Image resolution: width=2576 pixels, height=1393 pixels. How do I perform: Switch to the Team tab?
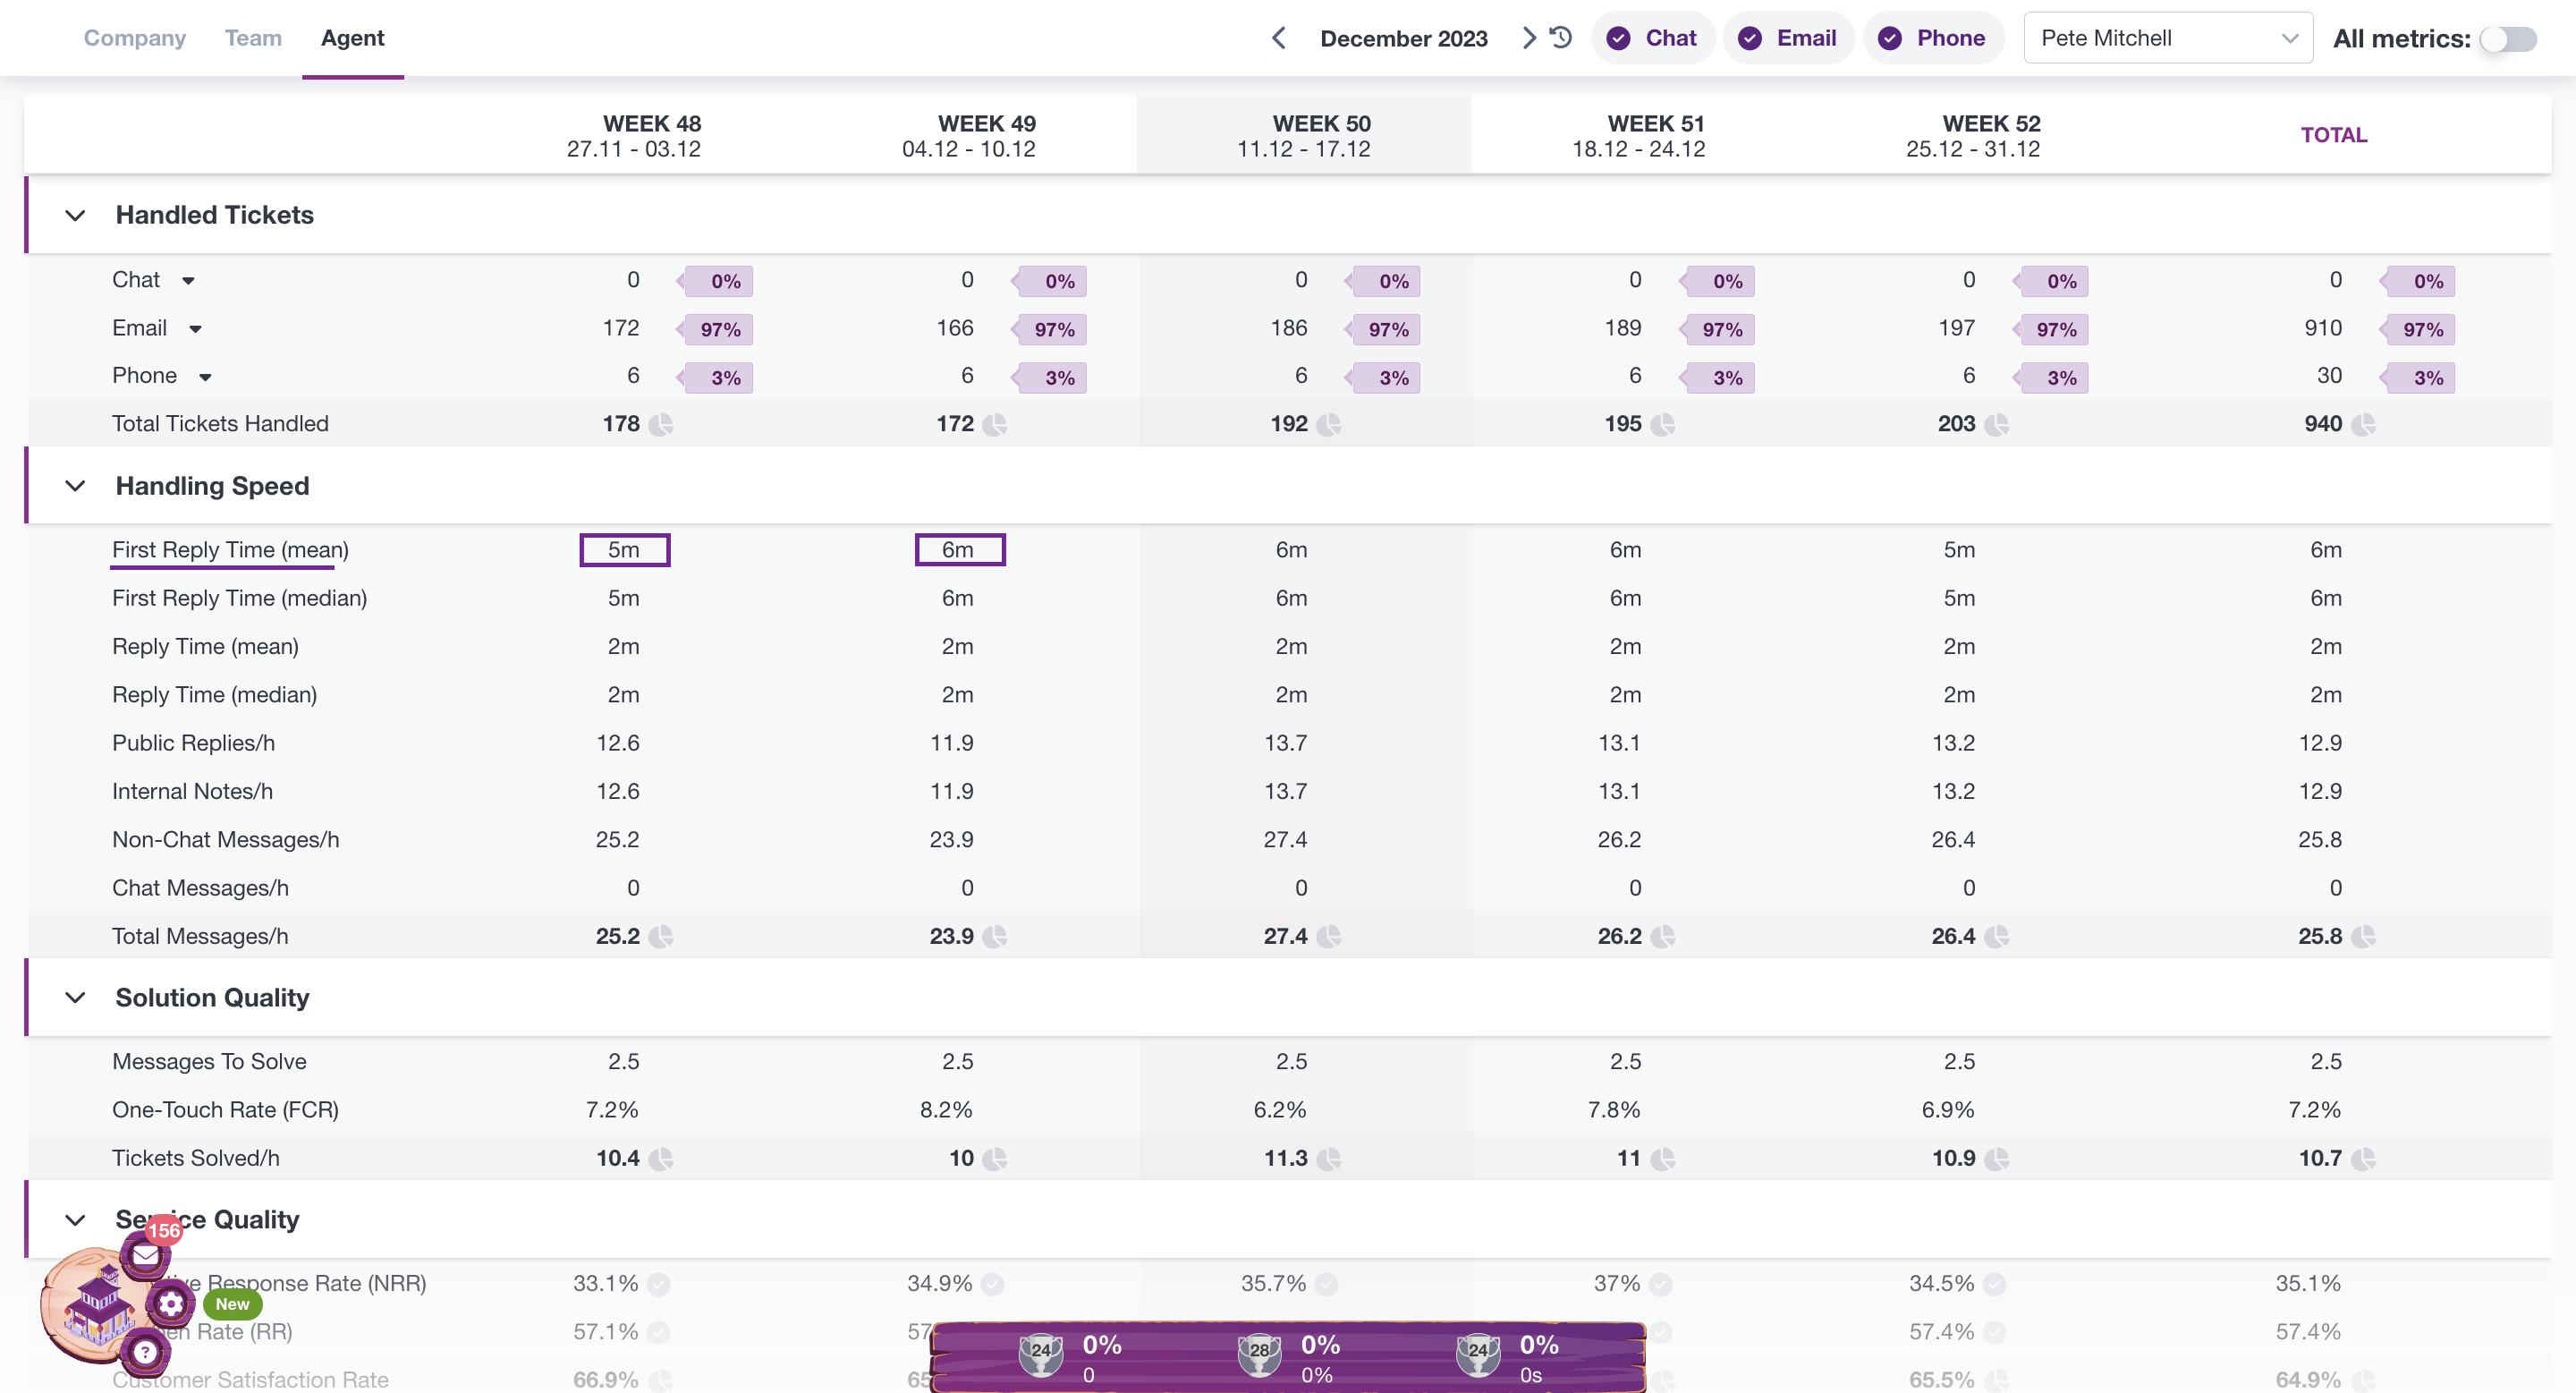coord(253,38)
